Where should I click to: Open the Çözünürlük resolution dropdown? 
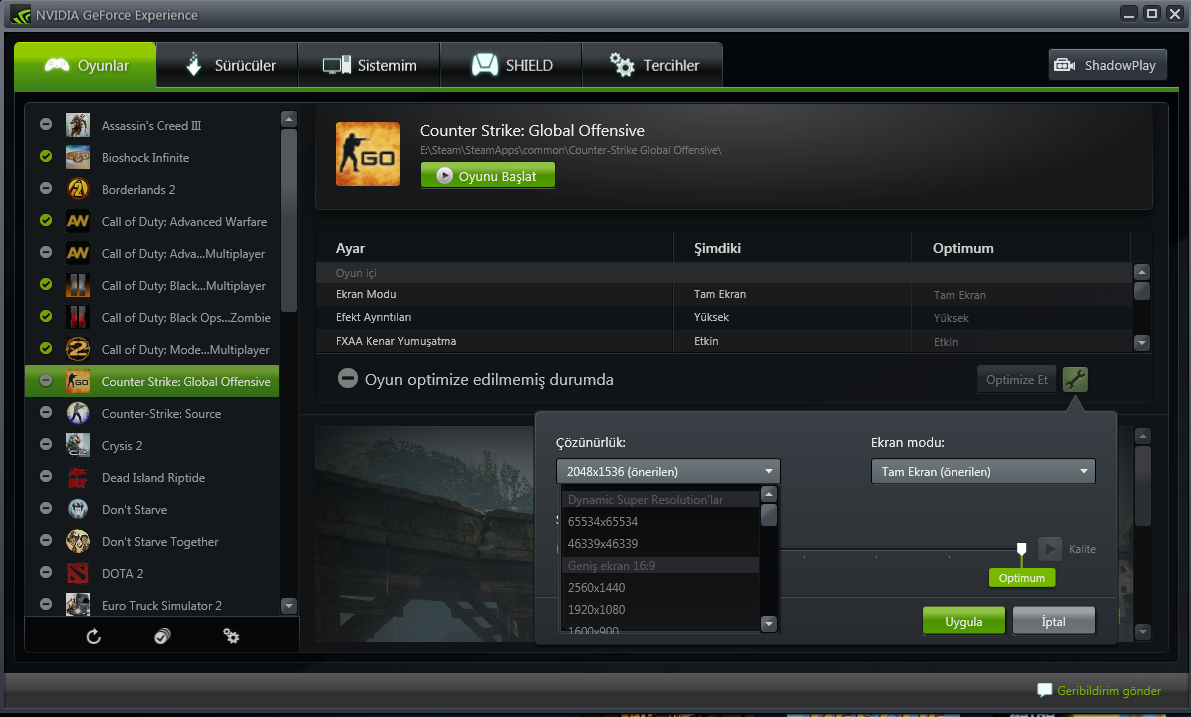[x=668, y=472]
